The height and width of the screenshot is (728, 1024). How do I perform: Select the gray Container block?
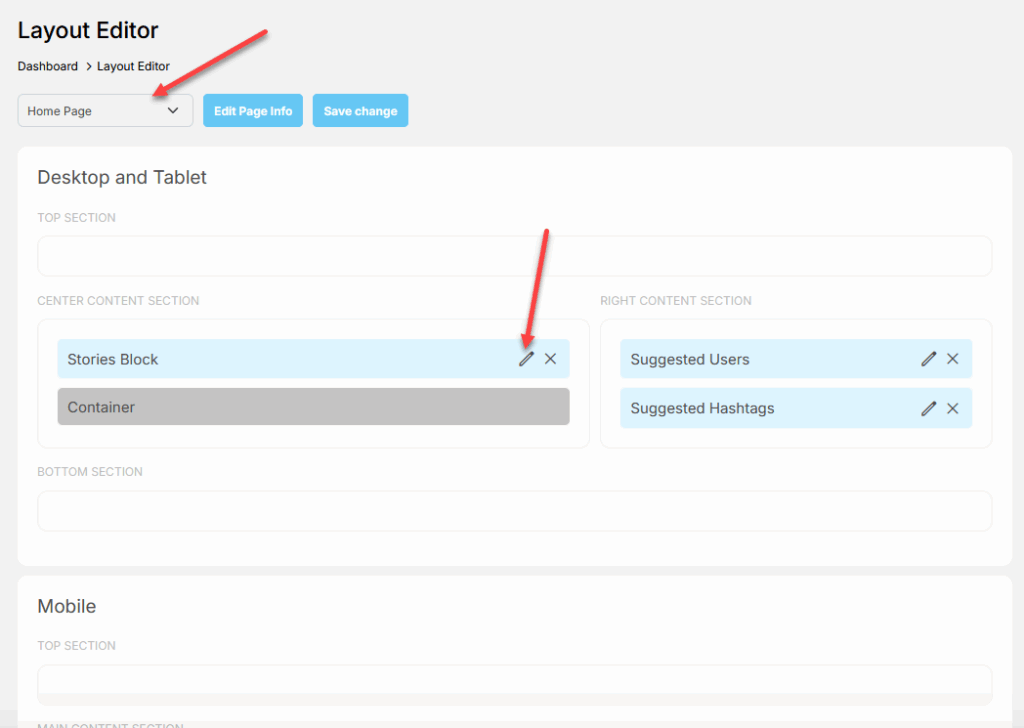coord(313,407)
